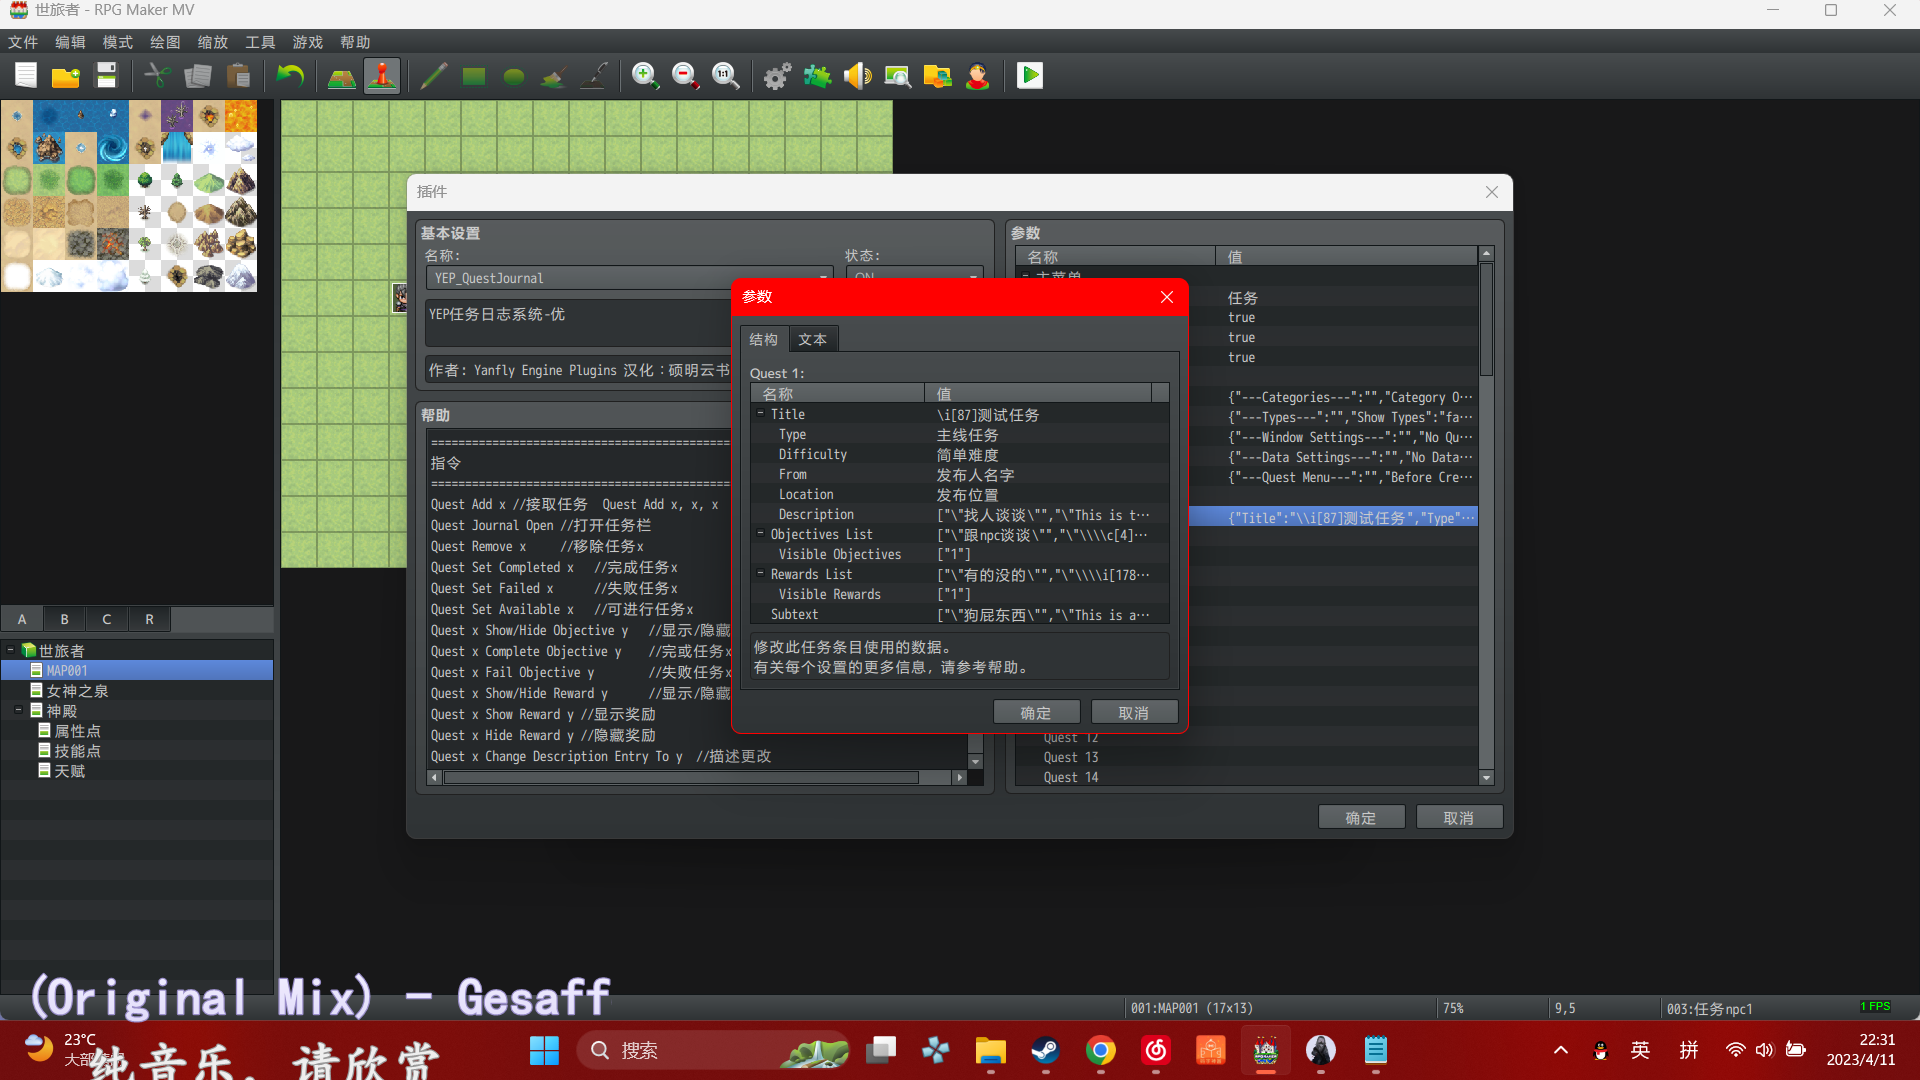Select the Difficulty parameter row
The height and width of the screenshot is (1080, 1920).
click(x=960, y=454)
